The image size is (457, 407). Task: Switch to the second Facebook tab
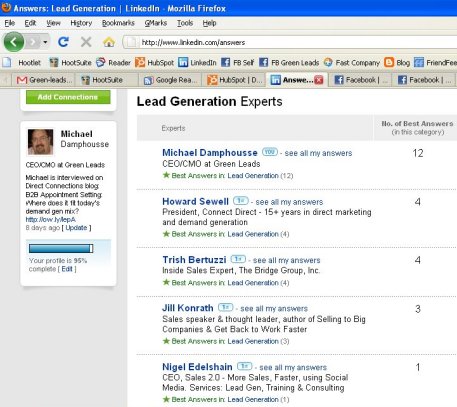pyautogui.click(x=425, y=80)
